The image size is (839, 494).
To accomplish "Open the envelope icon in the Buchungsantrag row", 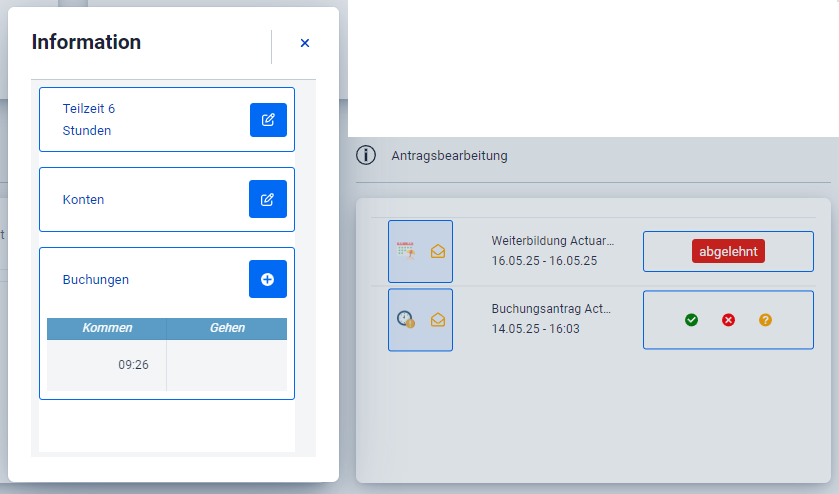I will 438,320.
